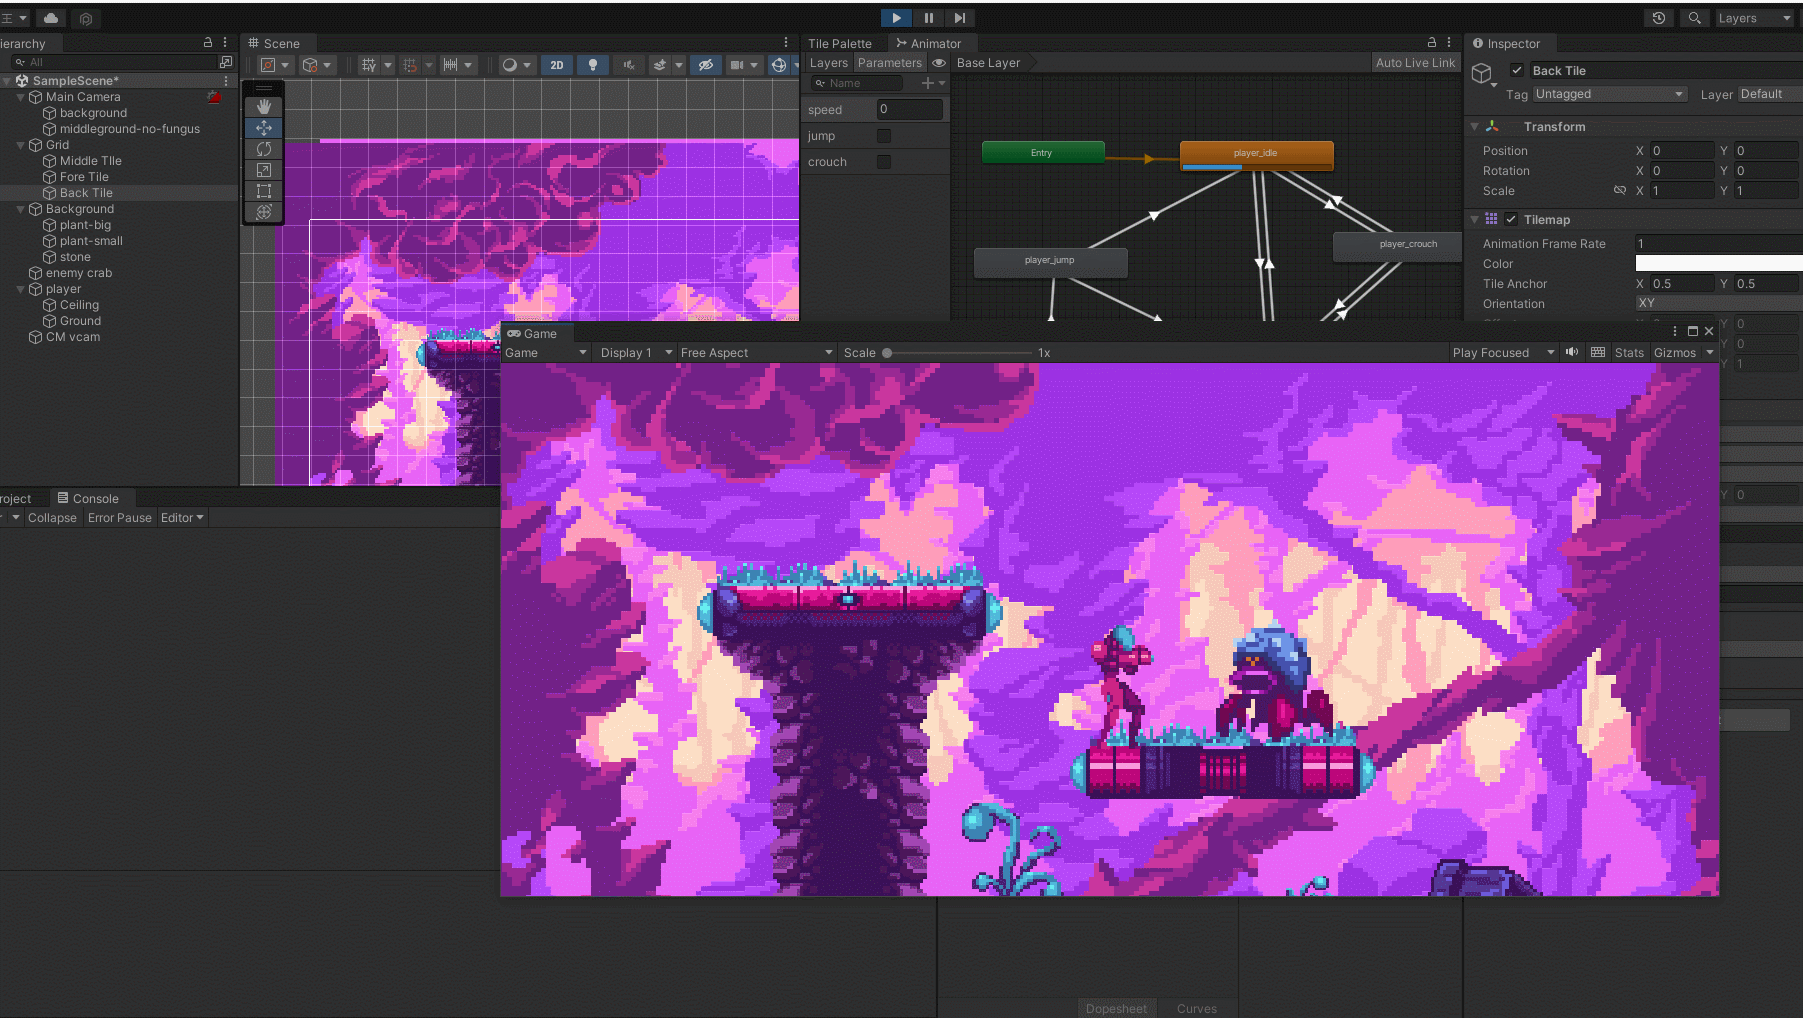Toggle scene lighting bulb icon

593,65
